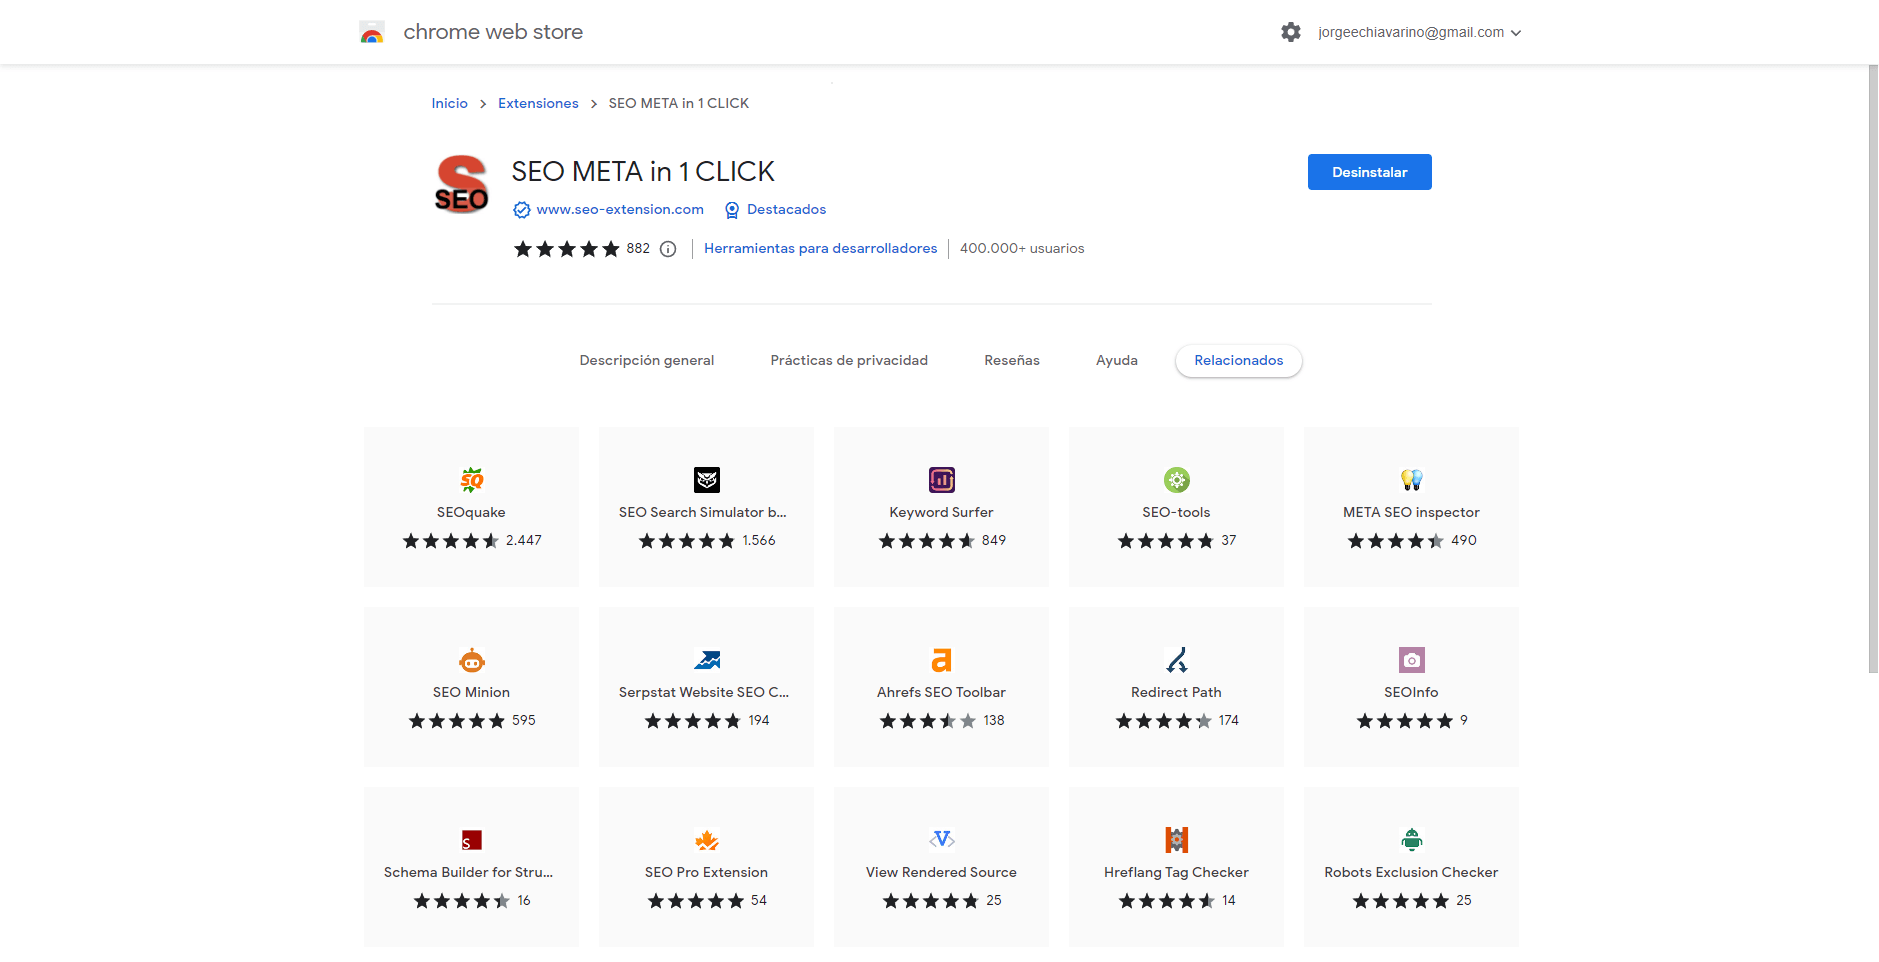Click the View Rendered Source icon

(x=942, y=840)
